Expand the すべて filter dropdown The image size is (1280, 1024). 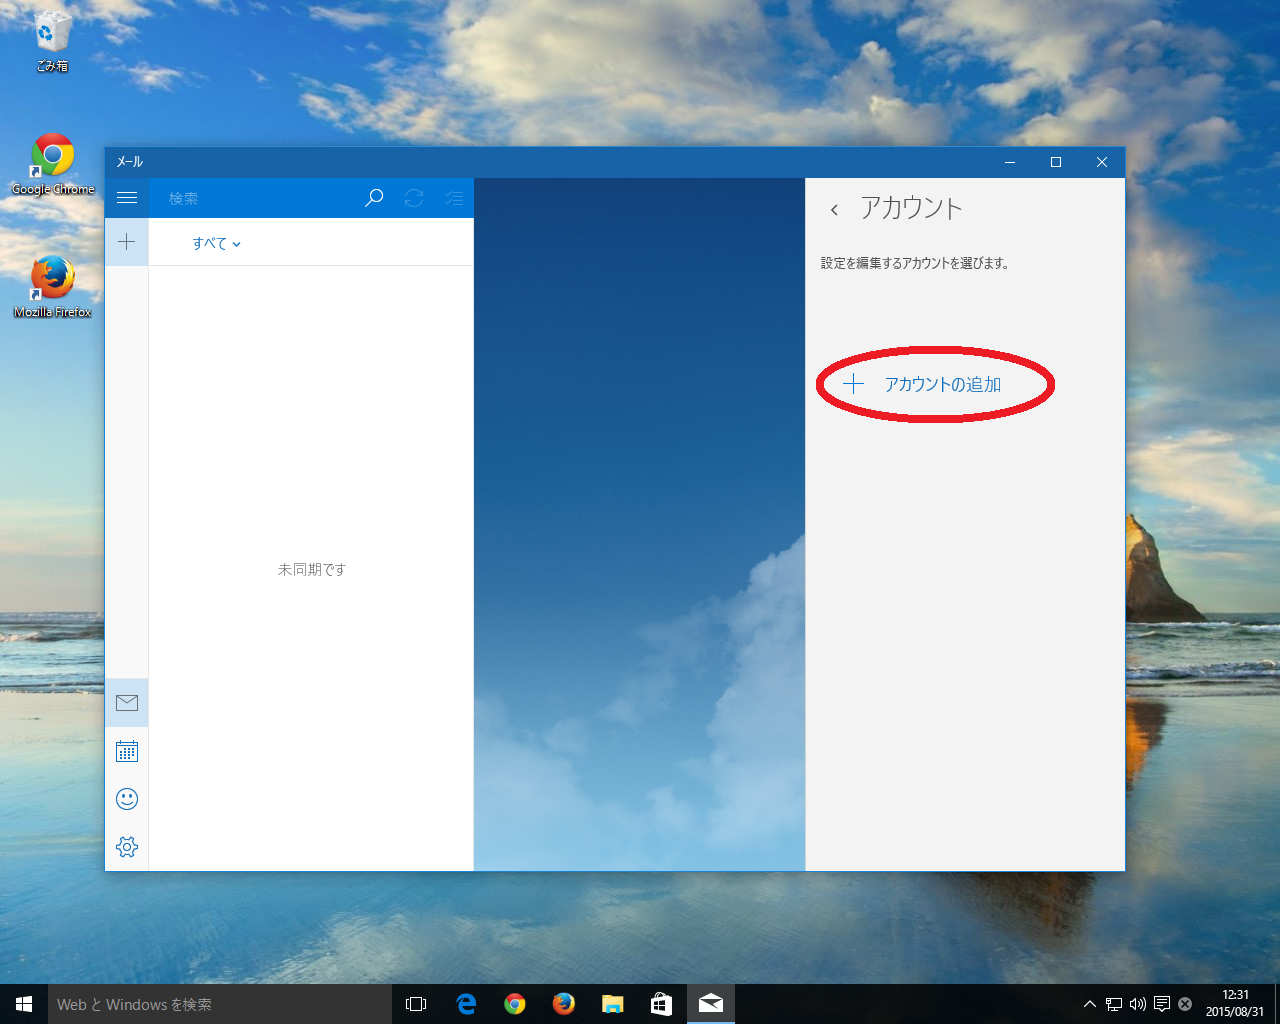point(217,243)
